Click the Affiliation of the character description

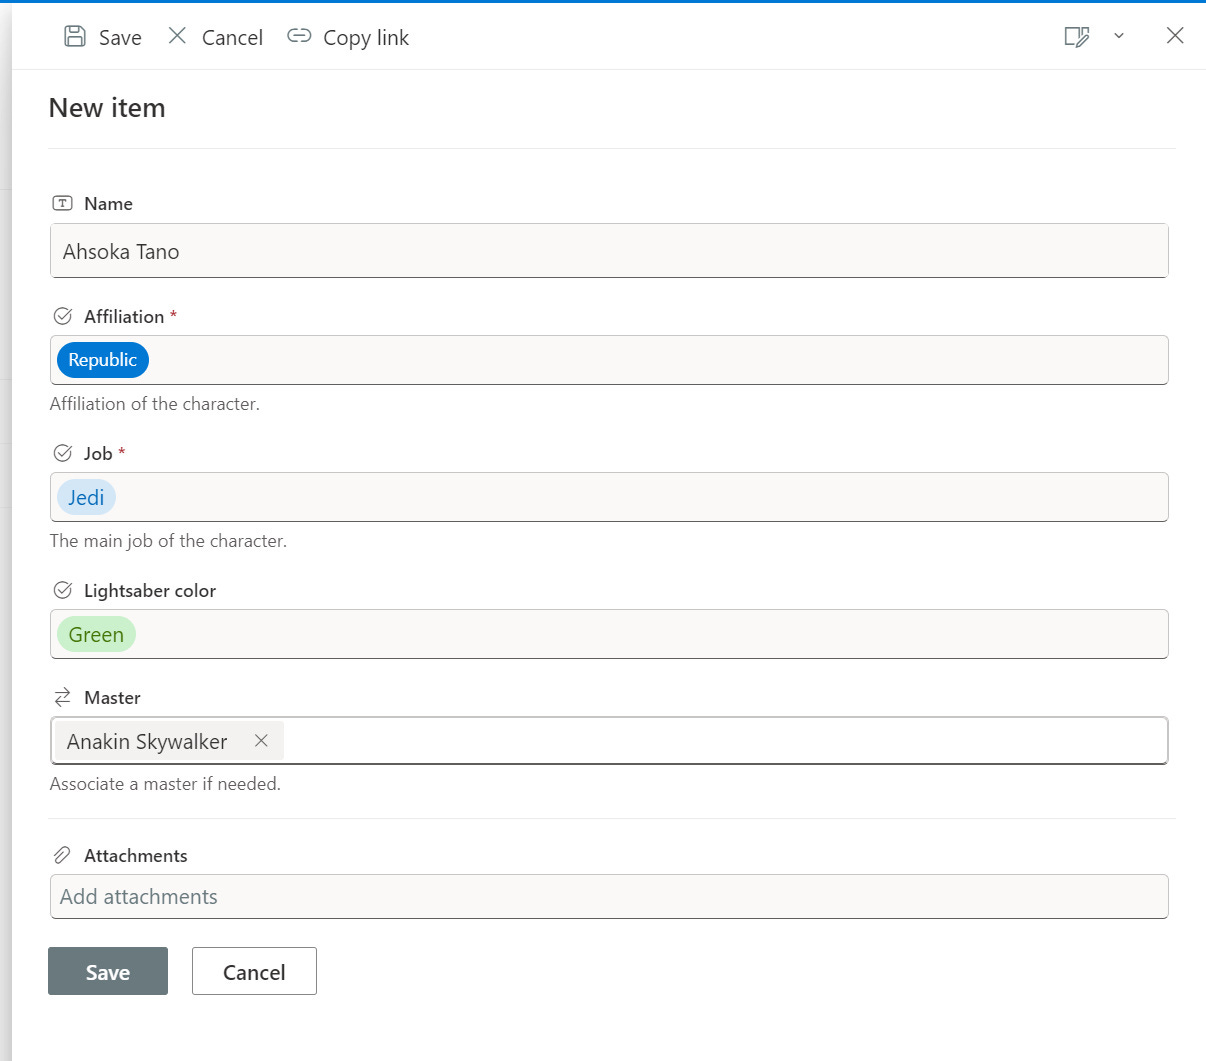(155, 404)
